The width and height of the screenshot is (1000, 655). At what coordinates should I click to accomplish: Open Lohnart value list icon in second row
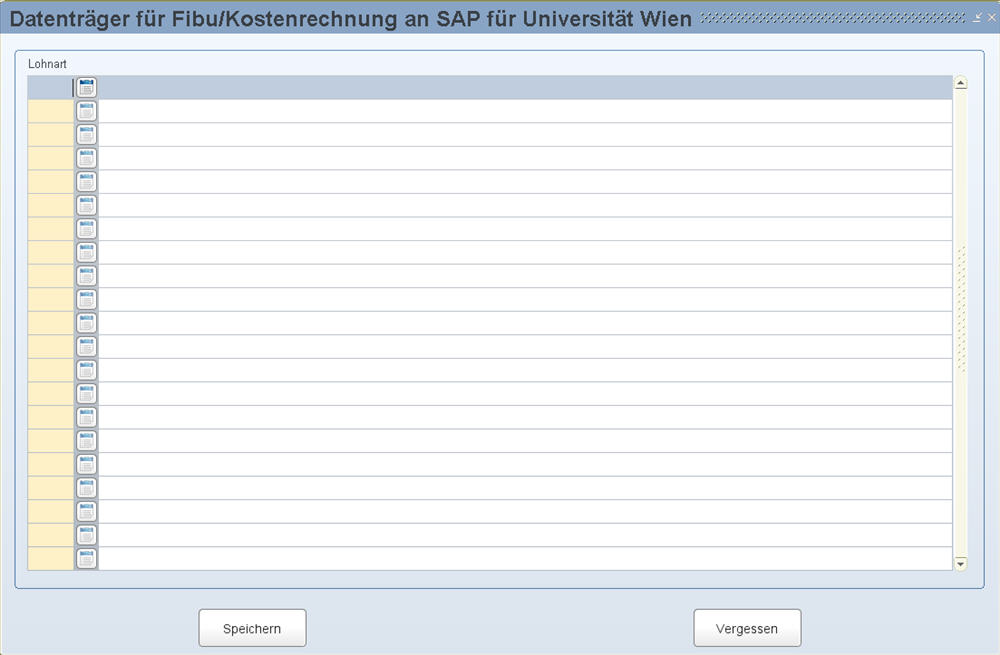coord(86,111)
